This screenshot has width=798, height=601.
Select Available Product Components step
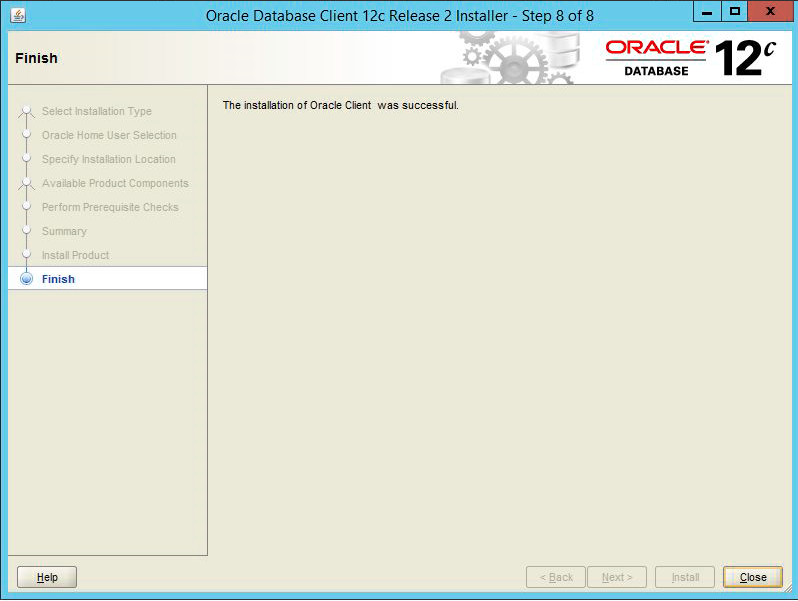pyautogui.click(x=115, y=183)
